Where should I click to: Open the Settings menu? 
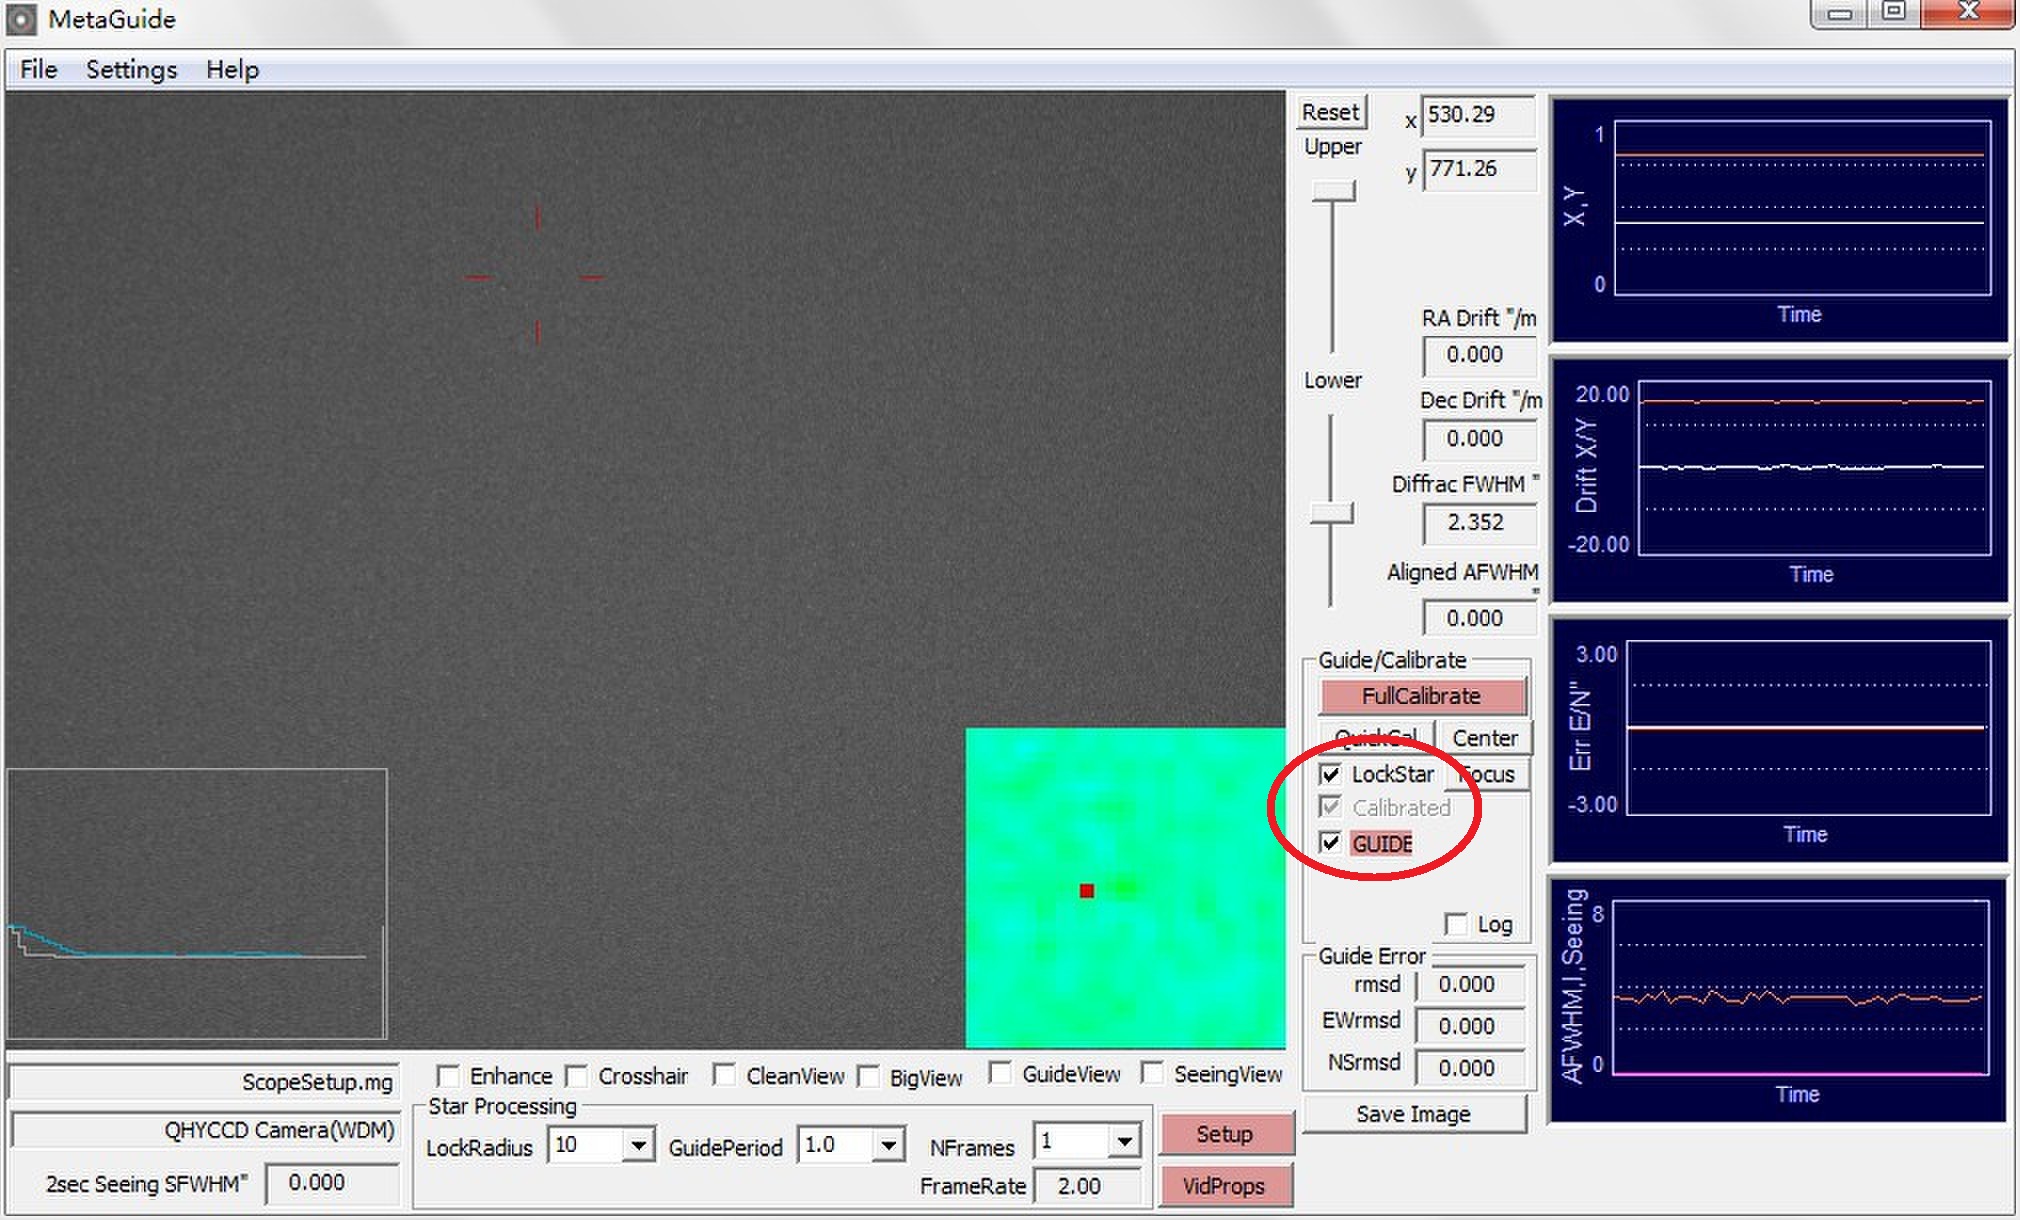coord(131,69)
